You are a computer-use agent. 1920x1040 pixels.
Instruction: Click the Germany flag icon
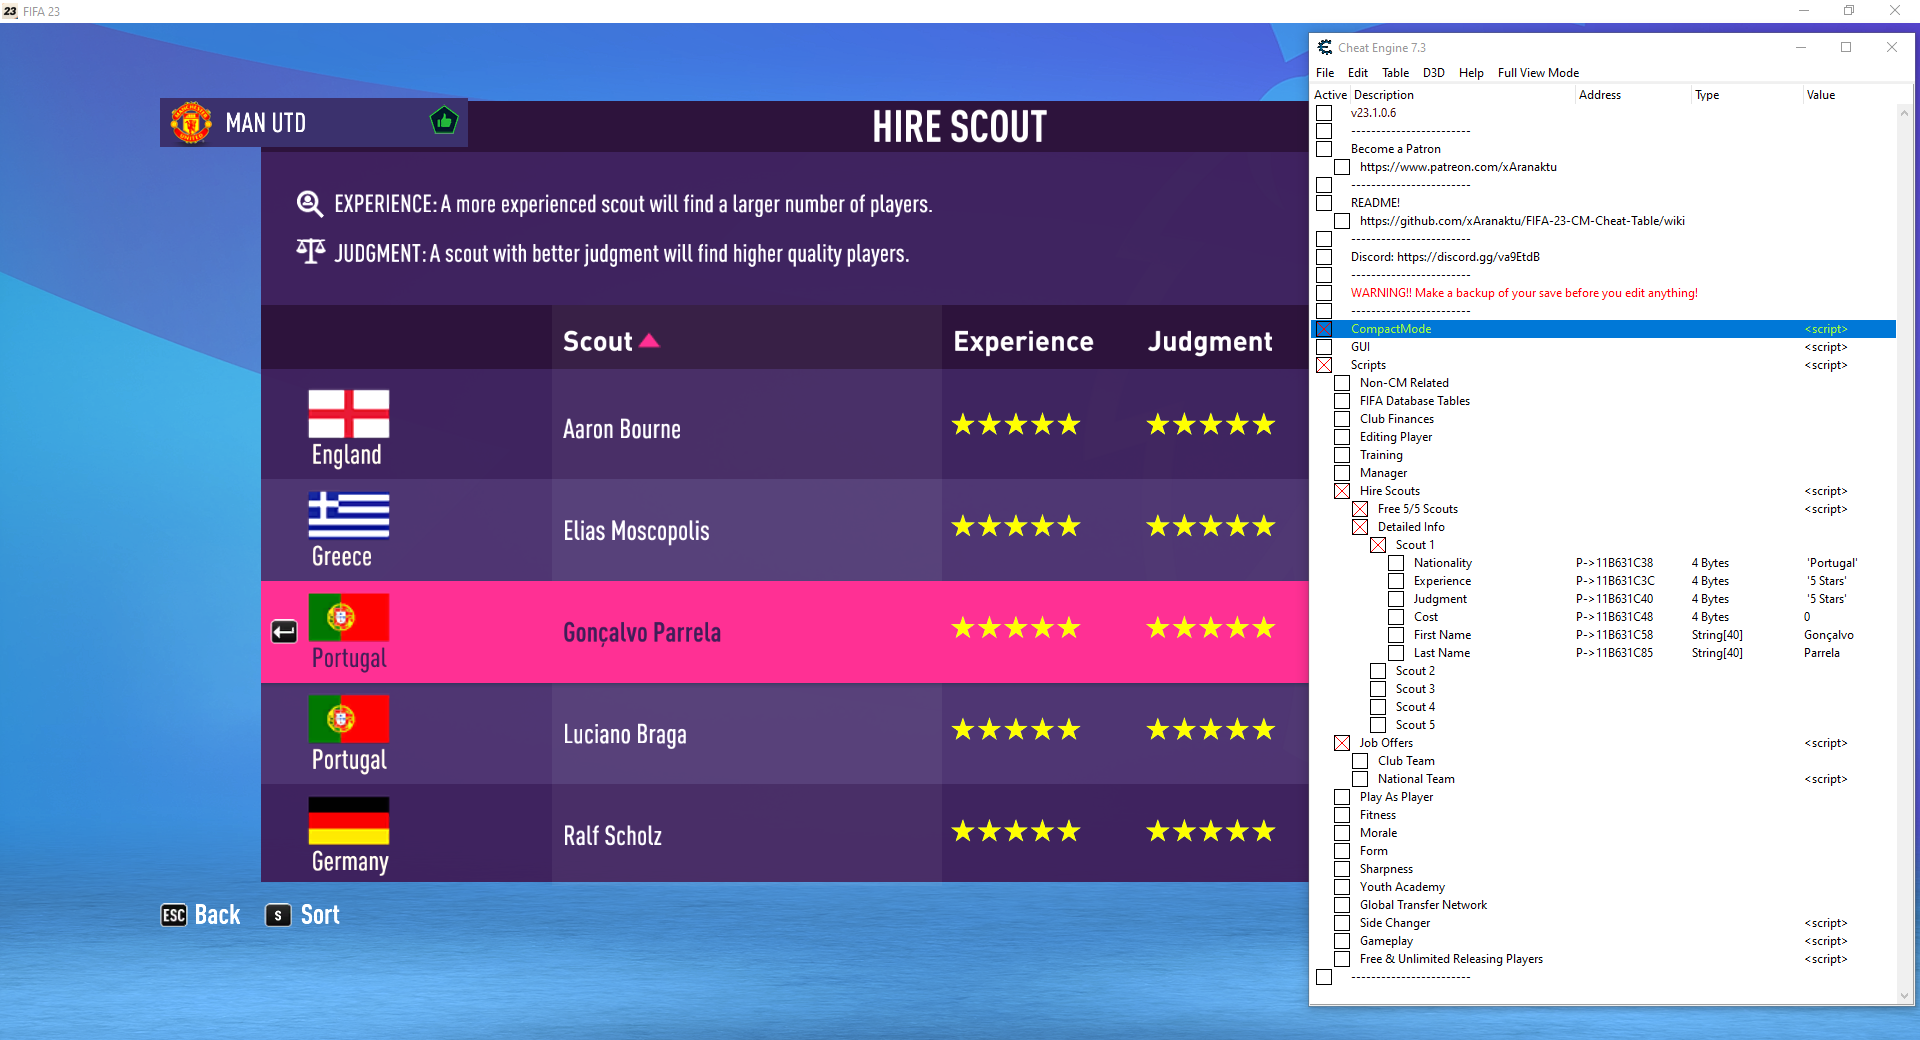click(x=348, y=821)
